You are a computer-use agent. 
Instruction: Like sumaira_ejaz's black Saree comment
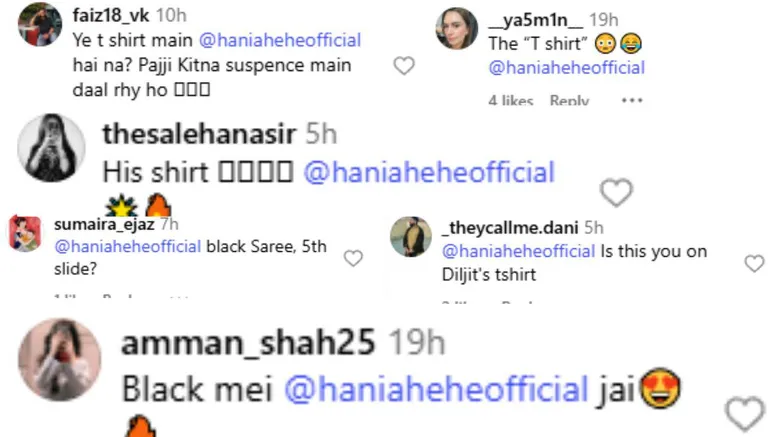click(x=353, y=258)
